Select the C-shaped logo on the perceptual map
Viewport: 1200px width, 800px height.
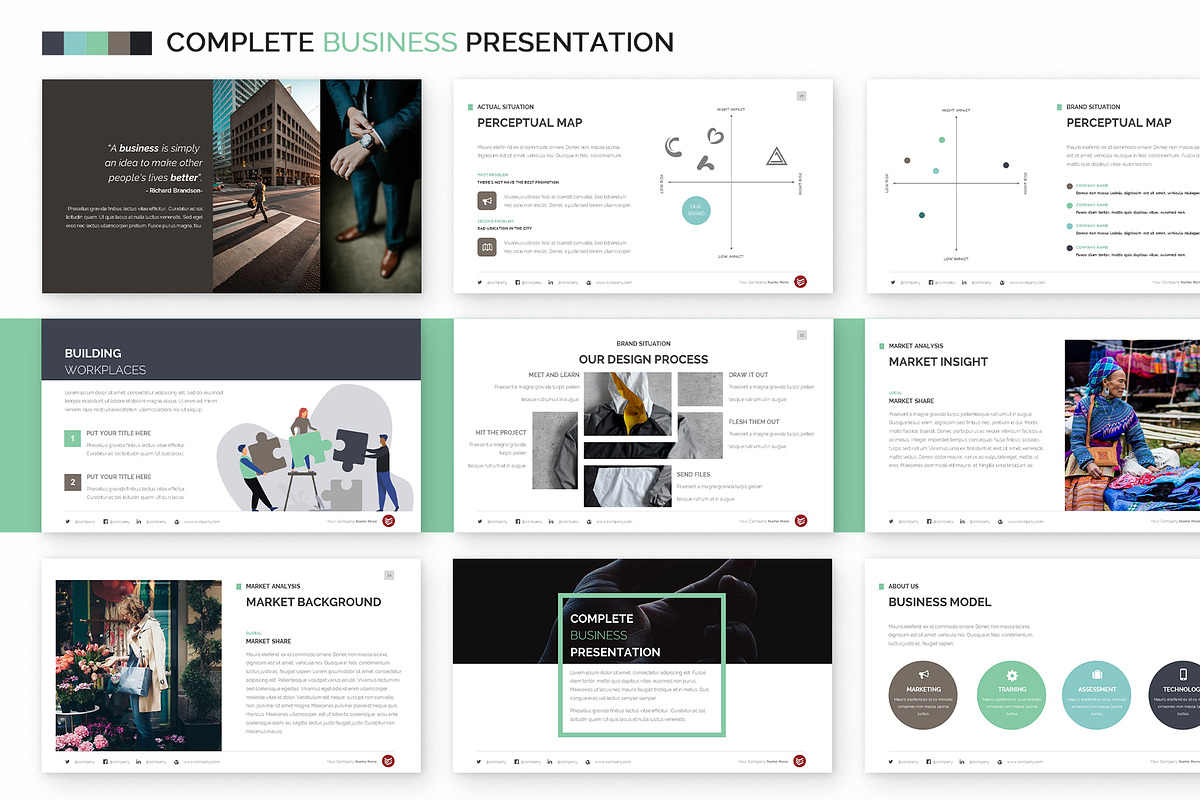click(x=674, y=147)
